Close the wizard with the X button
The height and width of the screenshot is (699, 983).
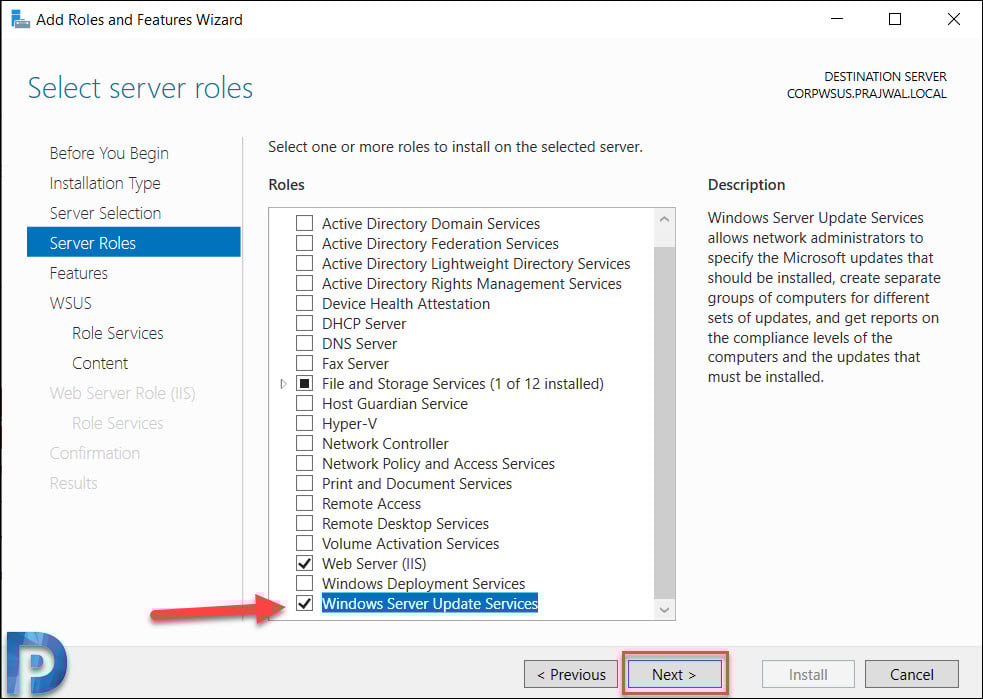point(954,19)
